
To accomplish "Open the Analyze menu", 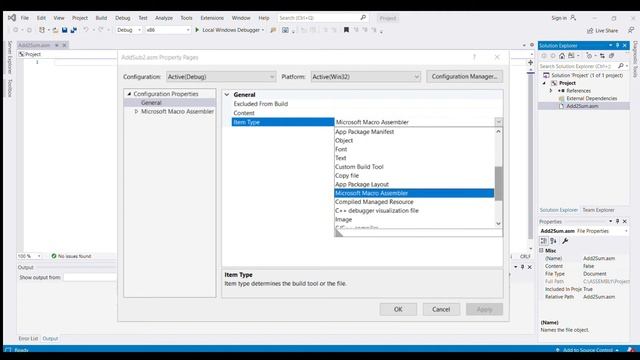I will point(164,18).
